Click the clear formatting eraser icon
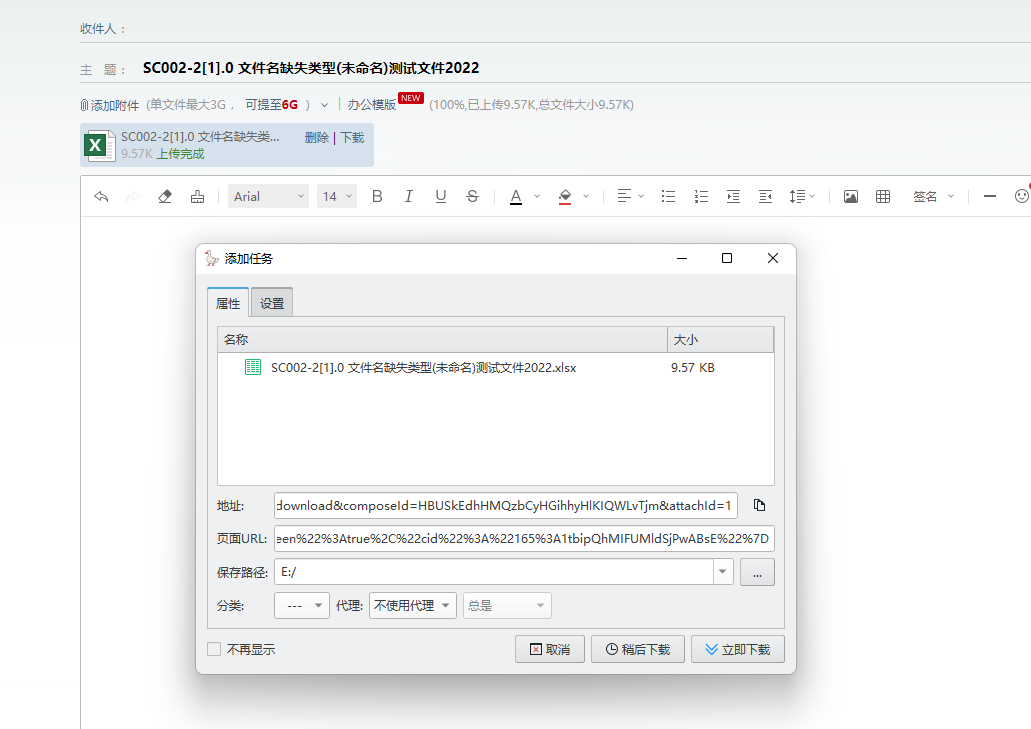1031x729 pixels. (x=164, y=196)
